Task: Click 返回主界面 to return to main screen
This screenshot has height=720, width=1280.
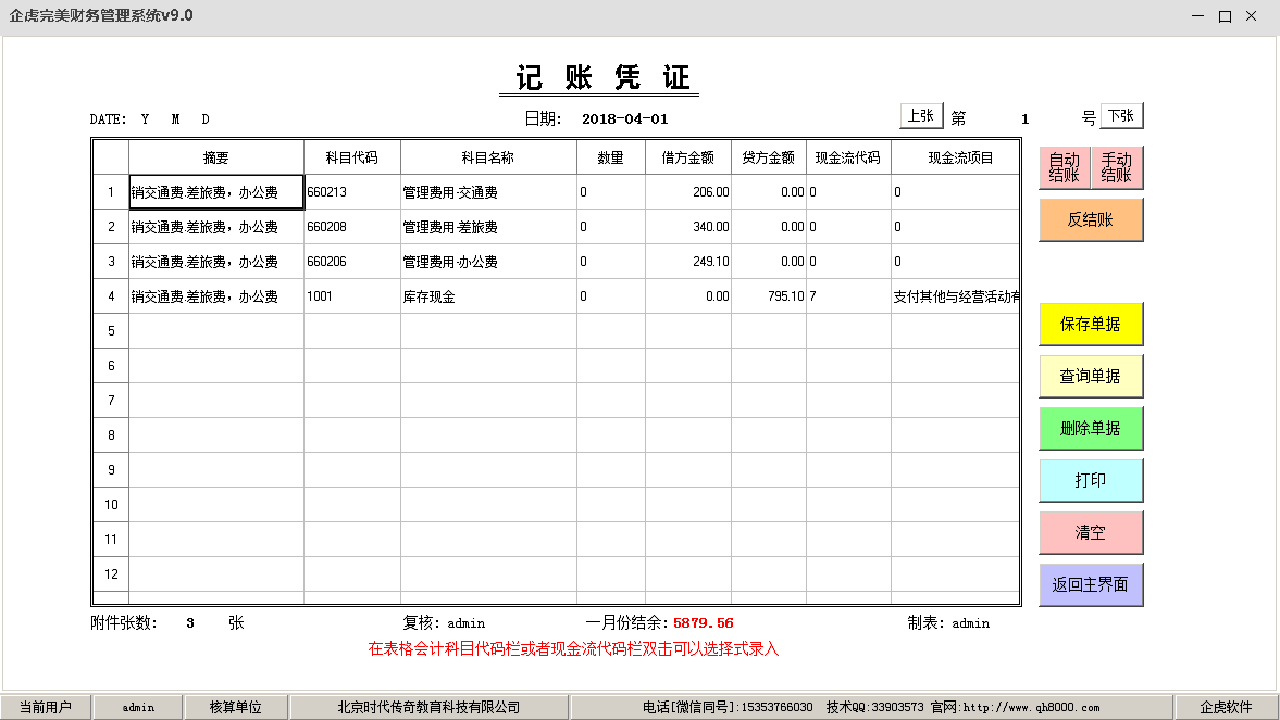Action: tap(1091, 584)
